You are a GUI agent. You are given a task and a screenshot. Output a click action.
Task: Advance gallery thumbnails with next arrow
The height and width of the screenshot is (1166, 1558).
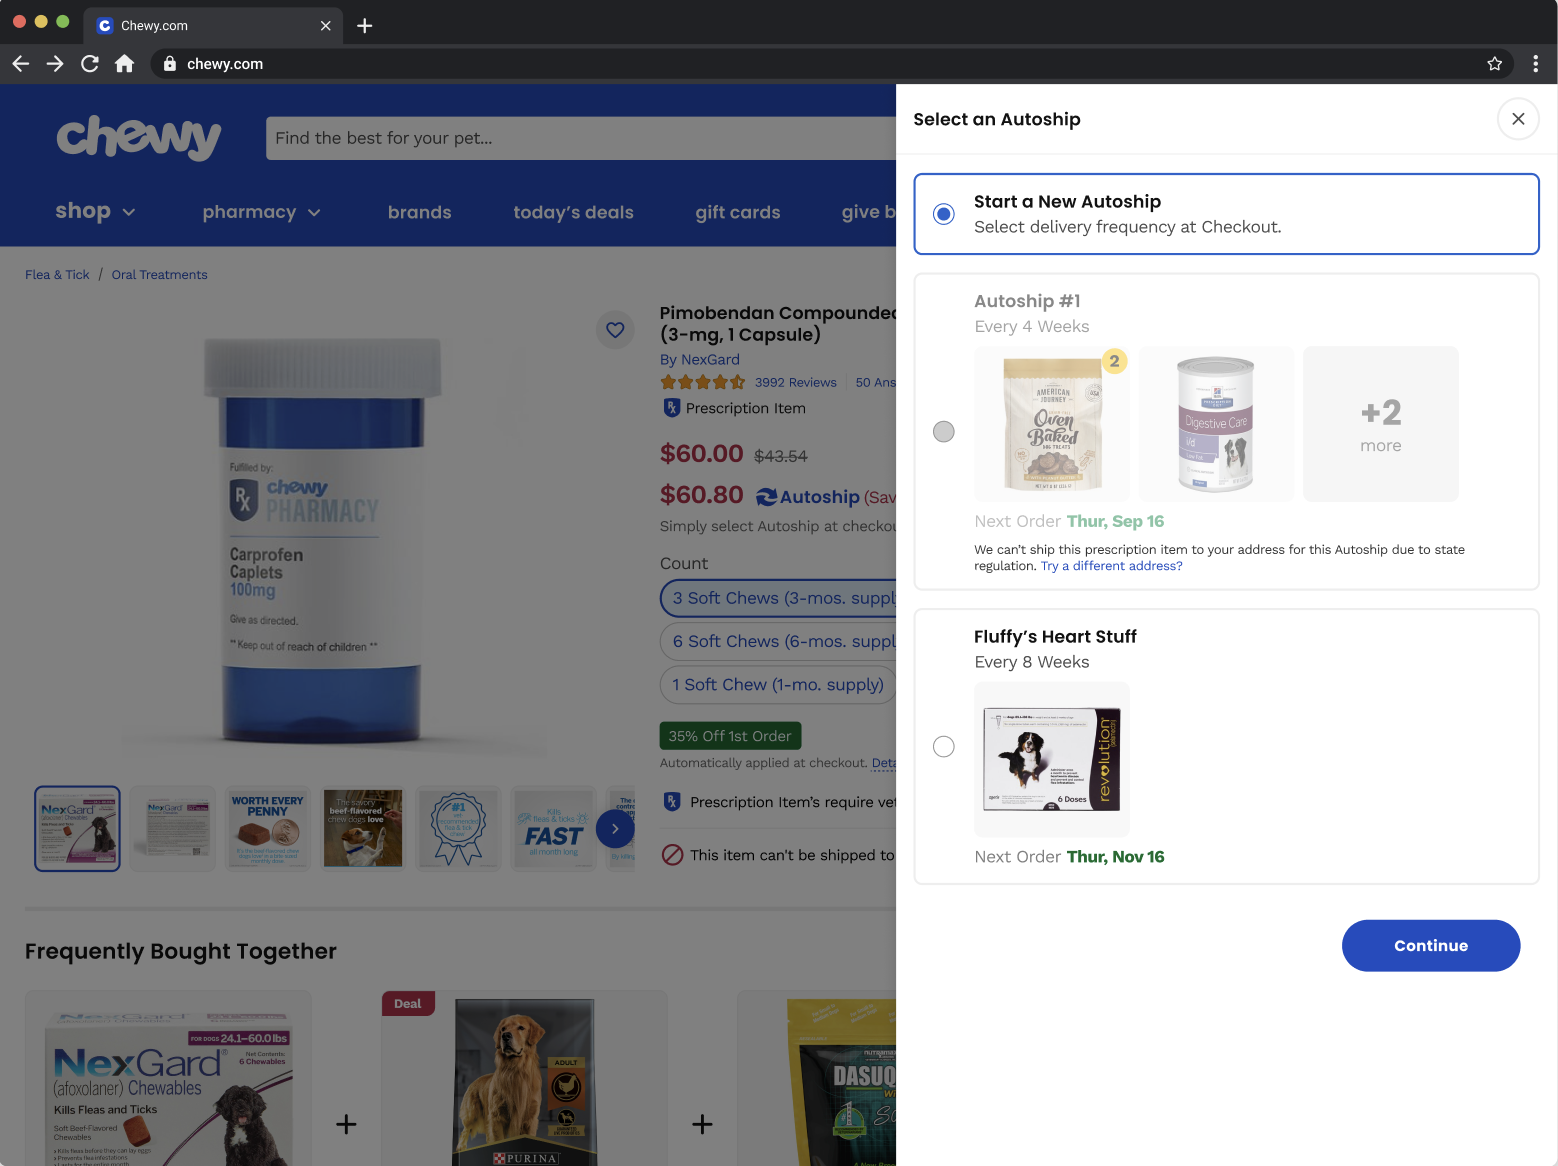(615, 829)
